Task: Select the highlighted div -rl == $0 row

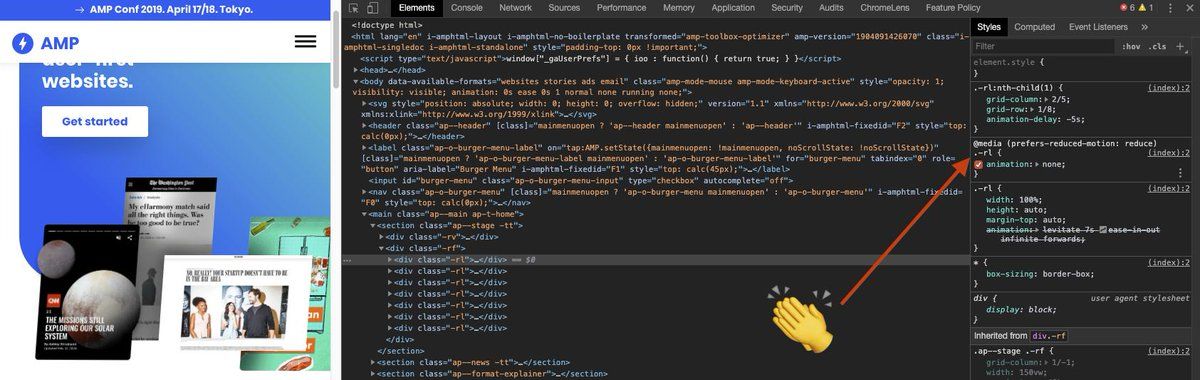Action: (x=655, y=259)
